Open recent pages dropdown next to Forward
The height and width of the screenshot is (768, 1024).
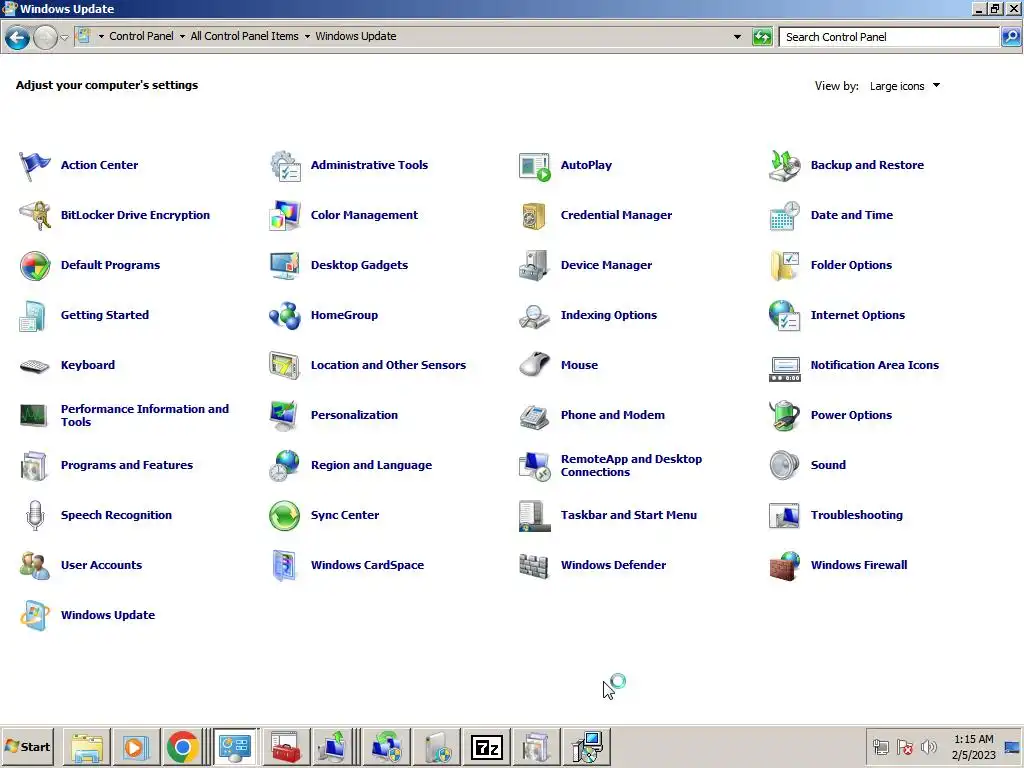[x=64, y=37]
